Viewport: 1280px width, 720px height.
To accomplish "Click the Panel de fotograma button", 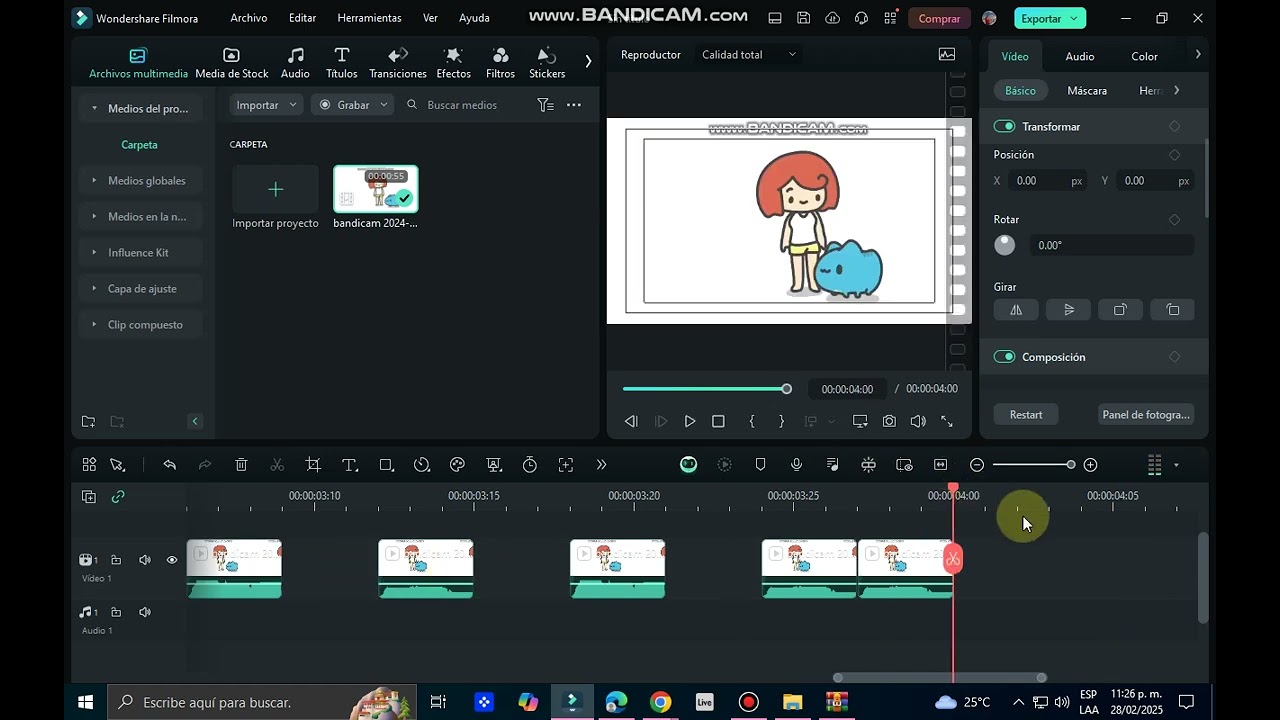I will coord(1145,415).
